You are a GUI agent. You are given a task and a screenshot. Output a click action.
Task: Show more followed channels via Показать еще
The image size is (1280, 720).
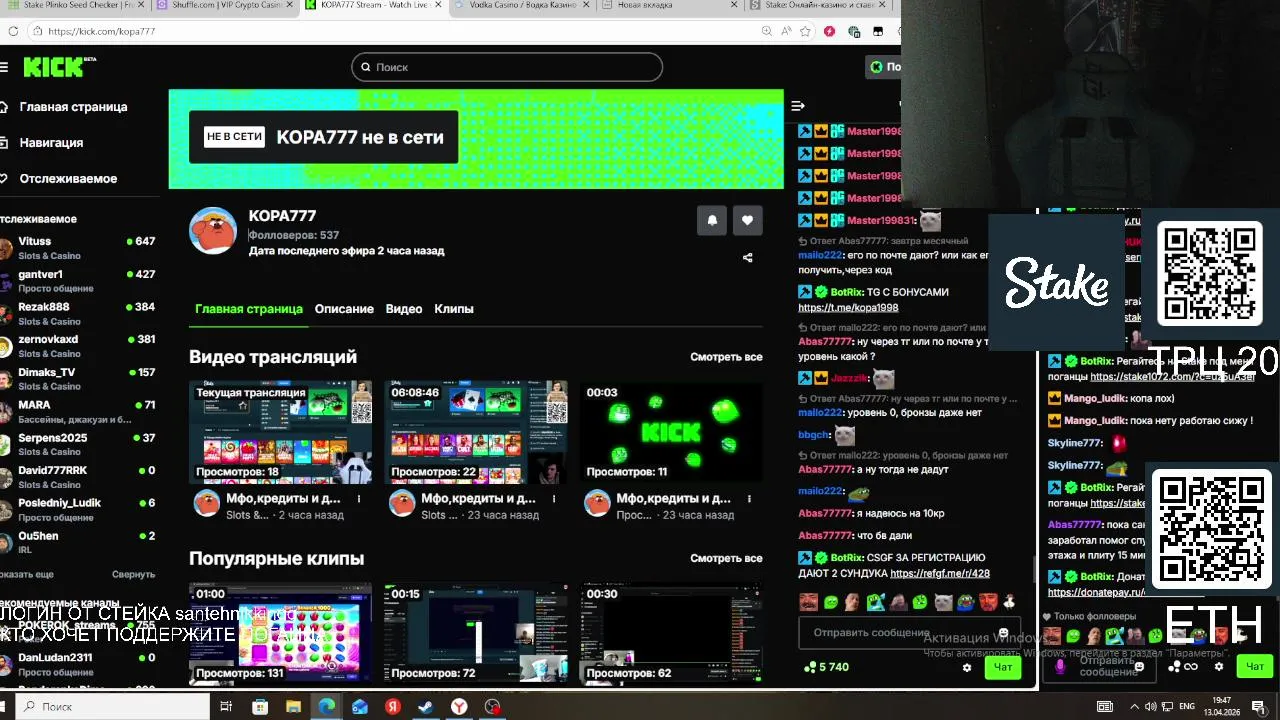[27, 574]
